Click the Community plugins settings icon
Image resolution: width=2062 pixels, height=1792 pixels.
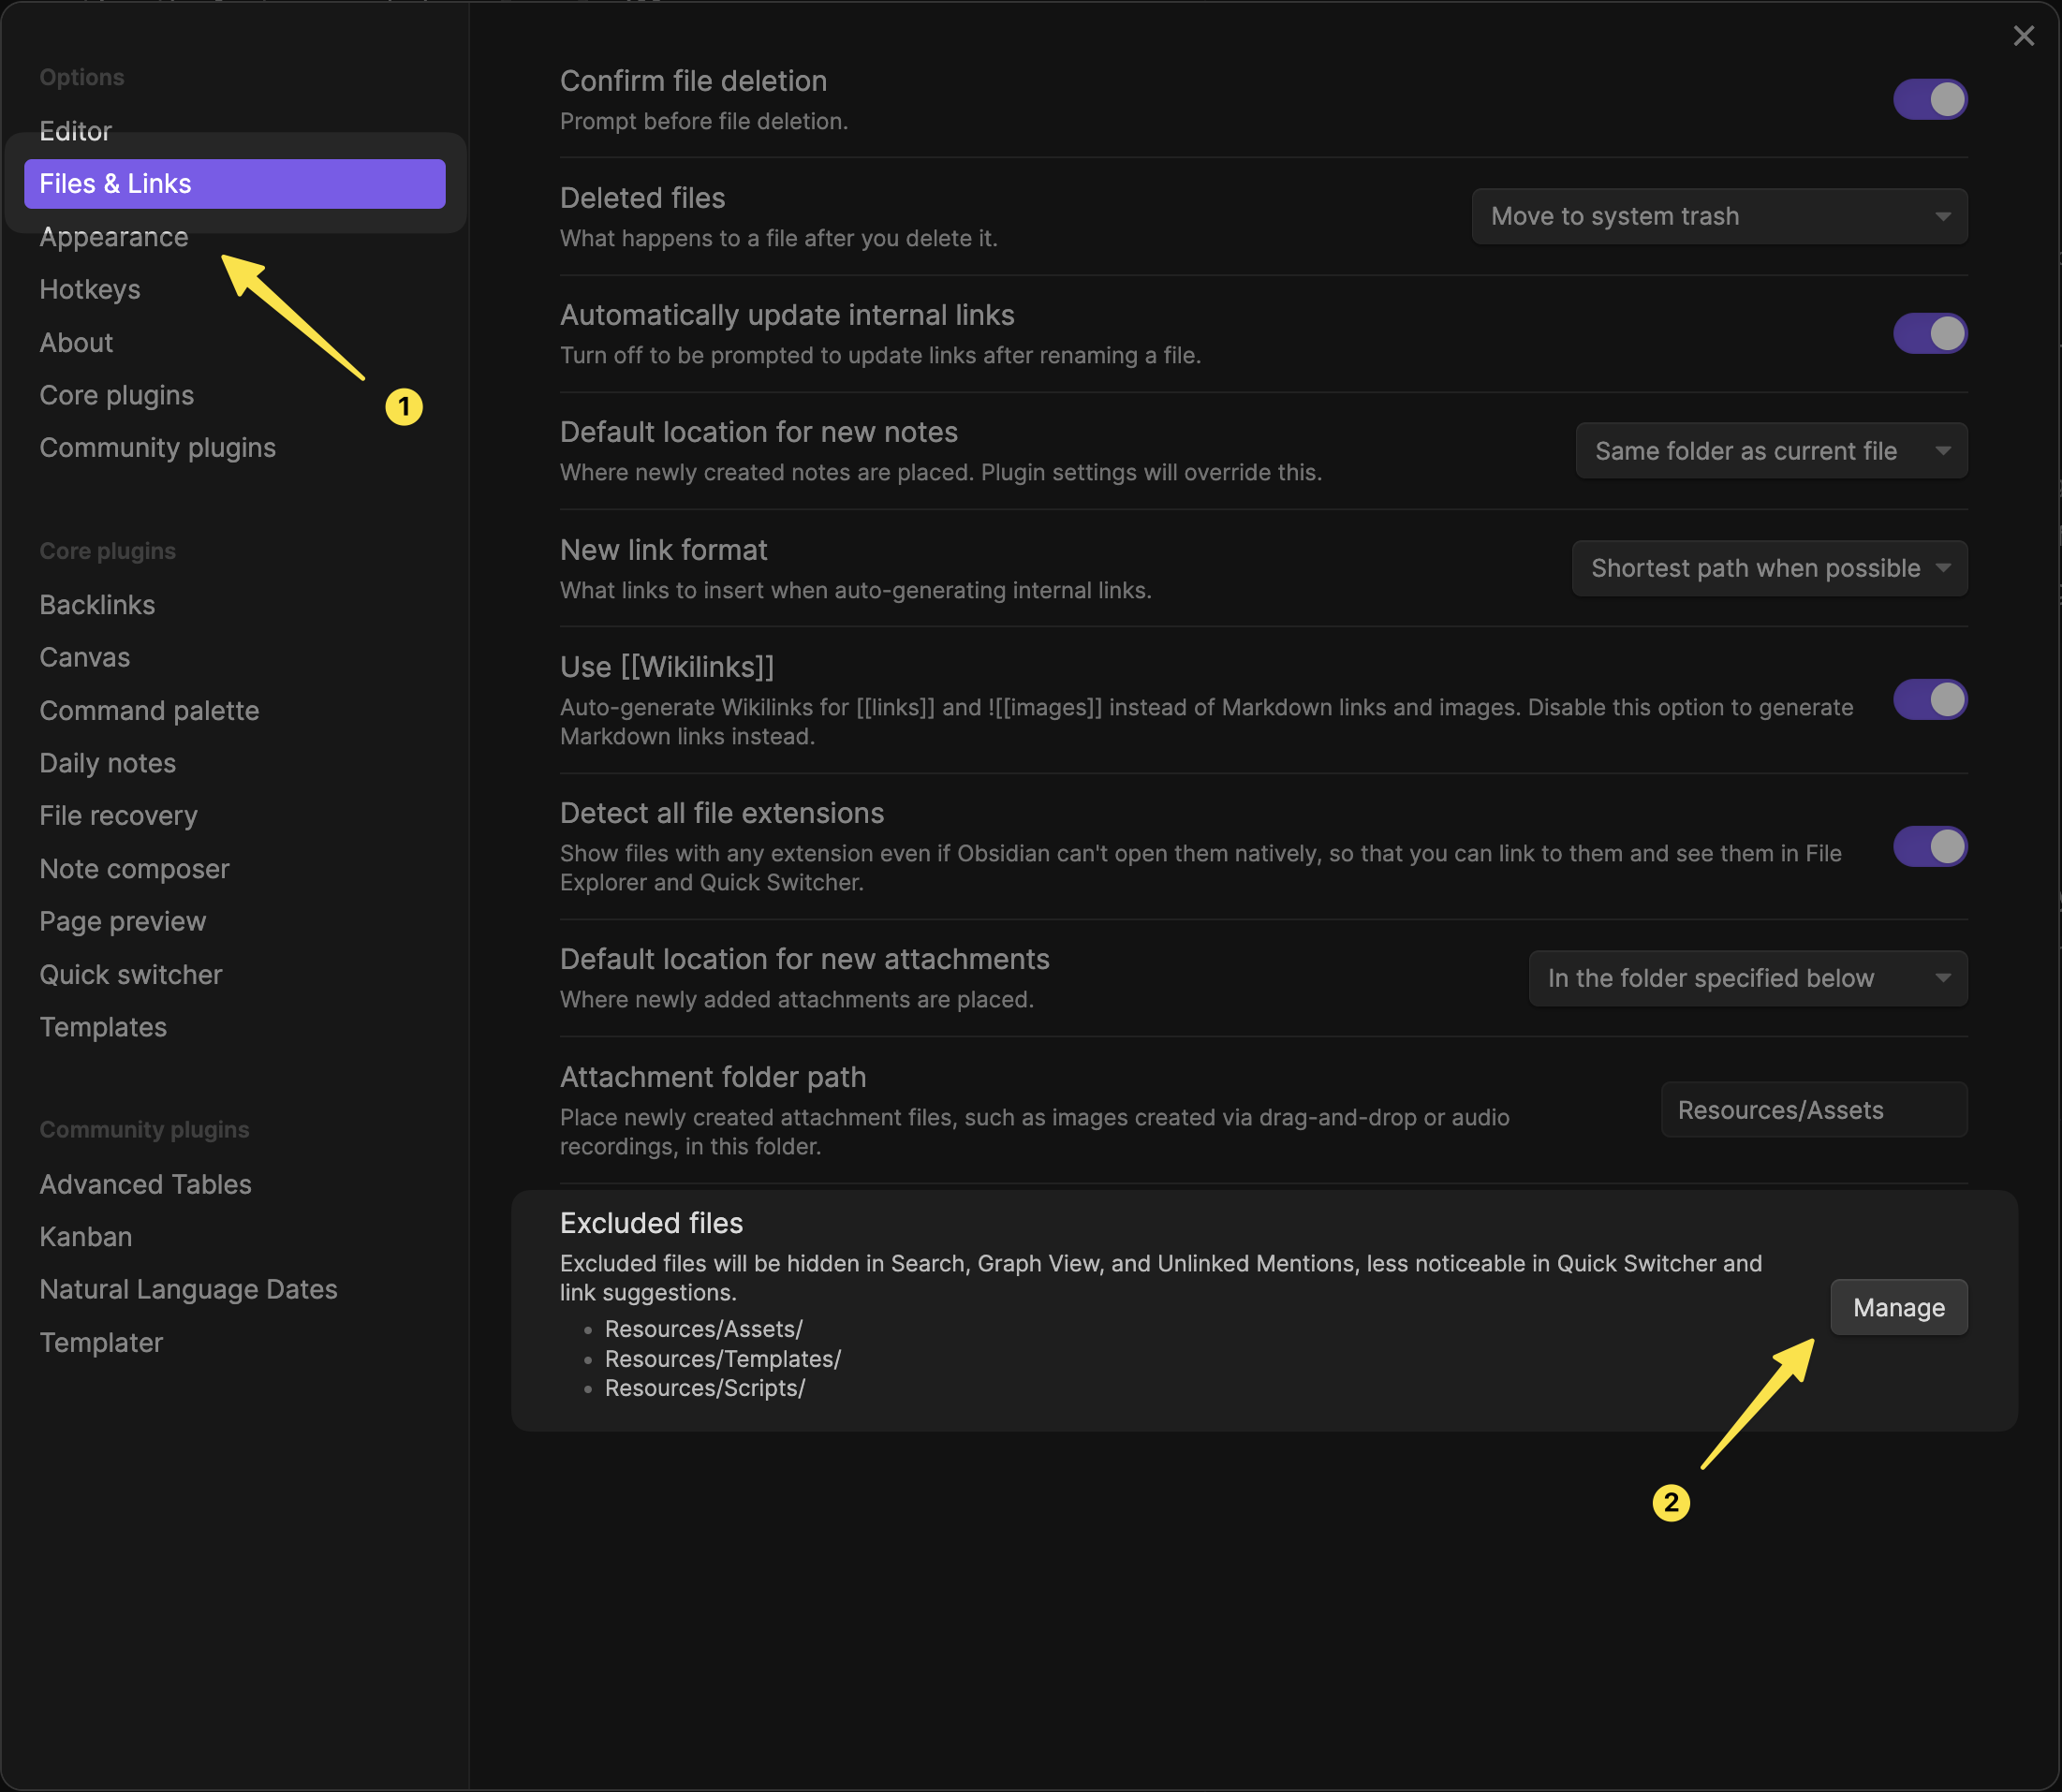coord(156,448)
